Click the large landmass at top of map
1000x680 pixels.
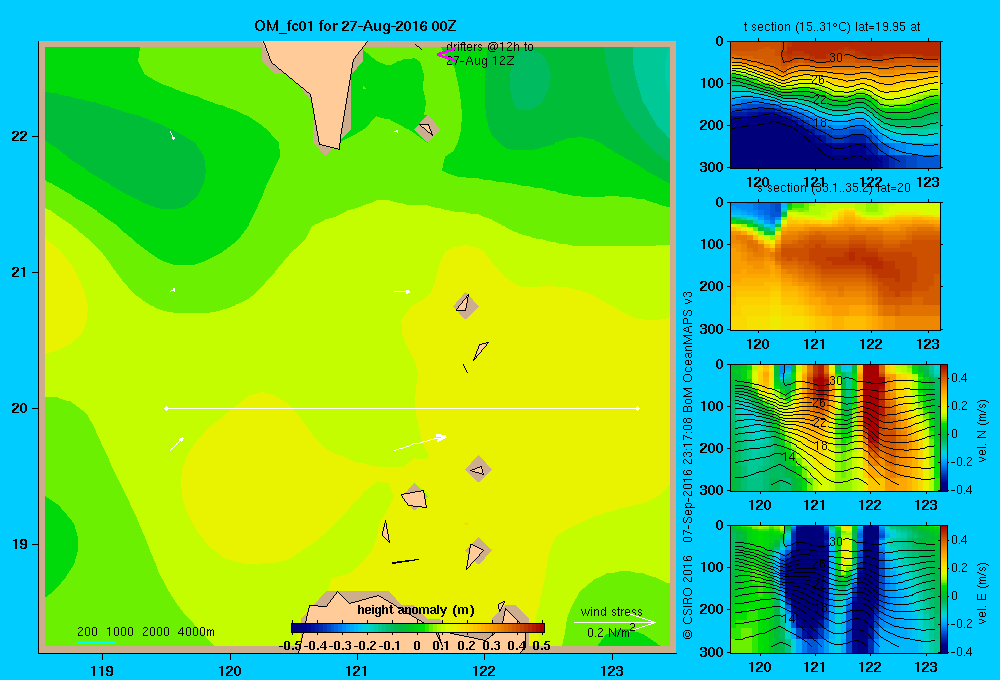tap(319, 92)
